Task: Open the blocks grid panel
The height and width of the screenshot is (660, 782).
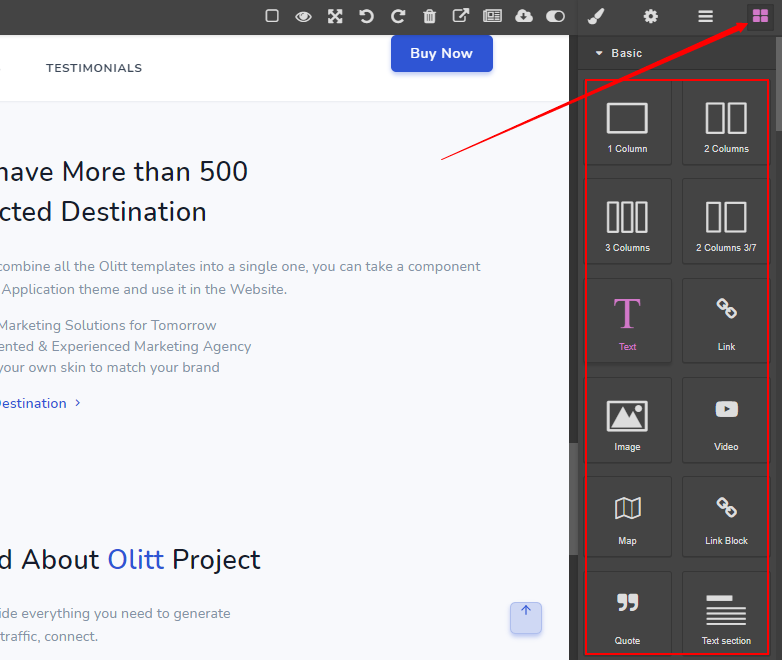Action: pos(760,16)
